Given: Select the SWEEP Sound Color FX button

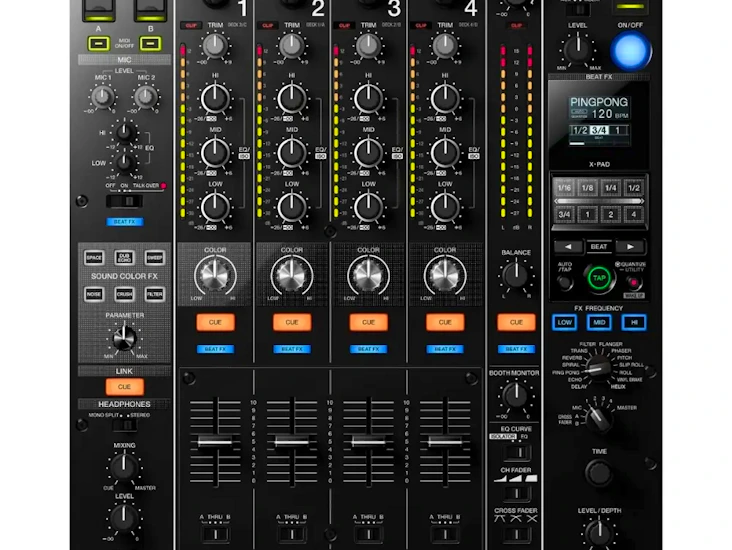Looking at the screenshot, I should 155,257.
